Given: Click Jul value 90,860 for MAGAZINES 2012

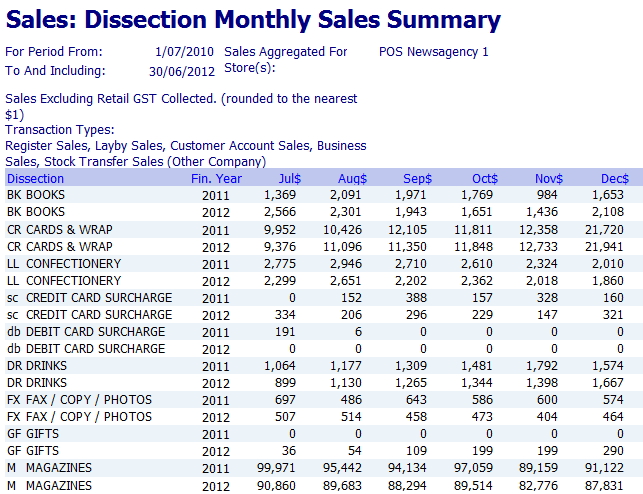Looking at the screenshot, I should click(x=276, y=486).
